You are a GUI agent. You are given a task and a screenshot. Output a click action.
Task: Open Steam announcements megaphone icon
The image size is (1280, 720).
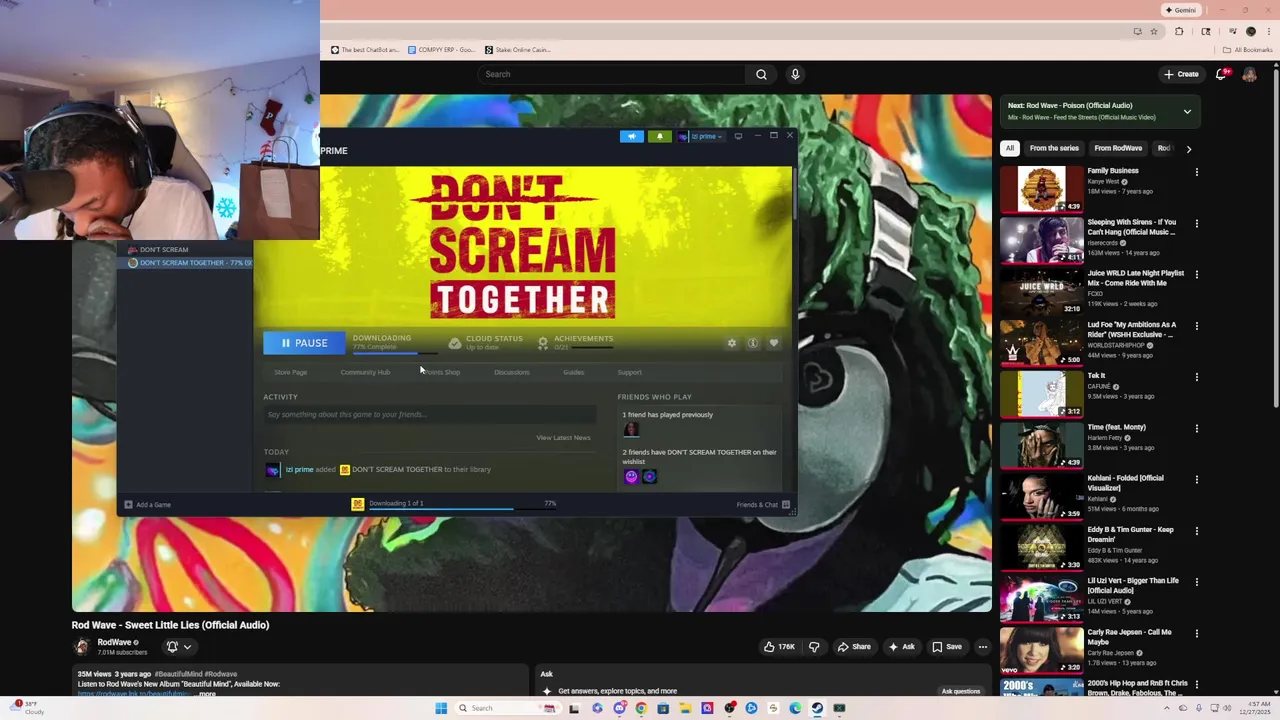[632, 136]
